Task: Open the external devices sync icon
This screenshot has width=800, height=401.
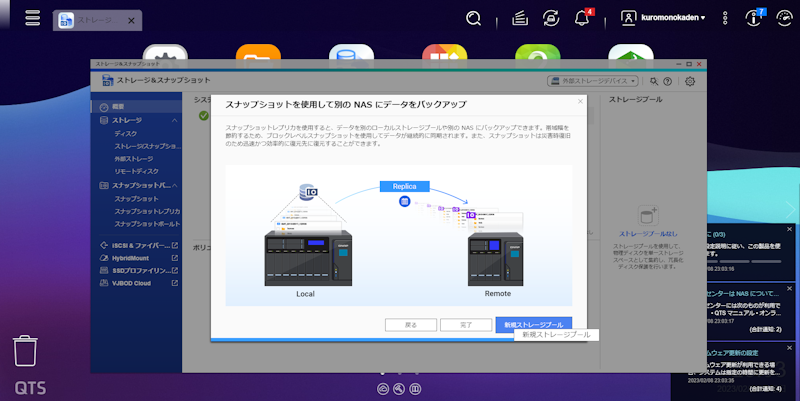Action: point(551,18)
